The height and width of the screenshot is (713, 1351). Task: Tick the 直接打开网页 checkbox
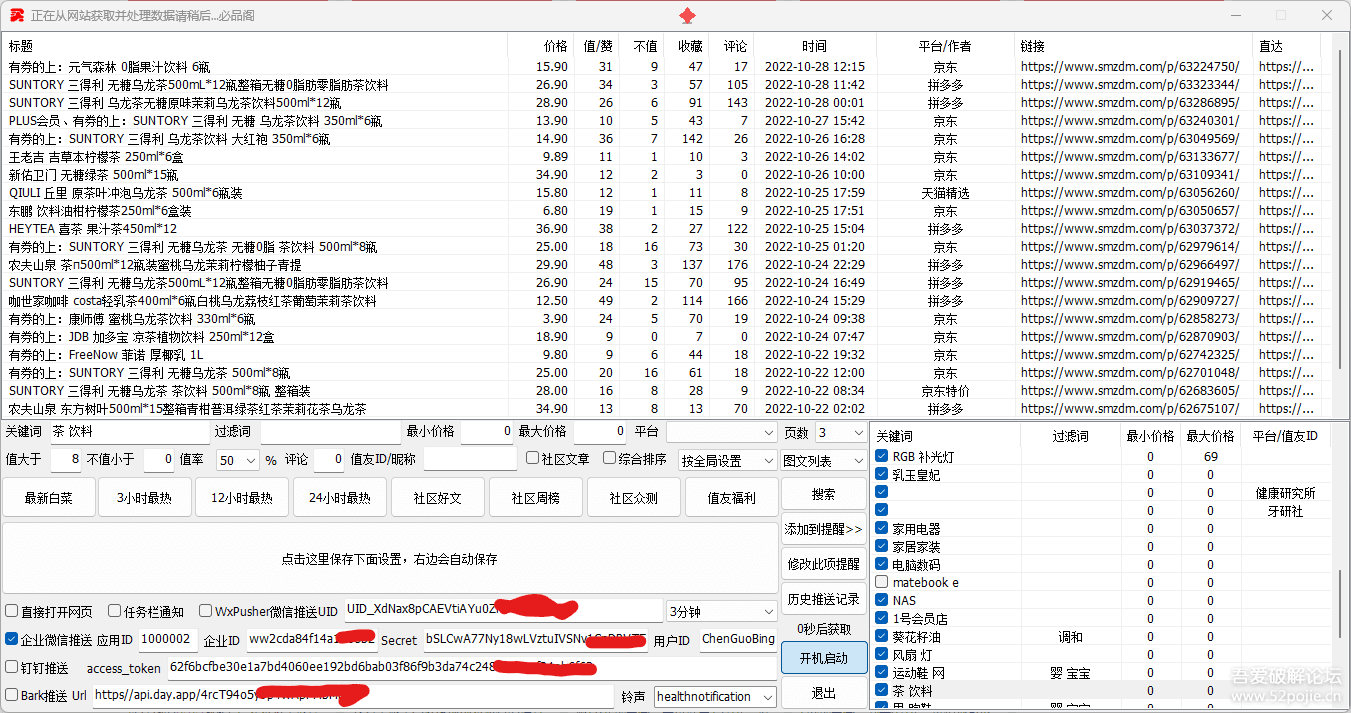click(12, 611)
